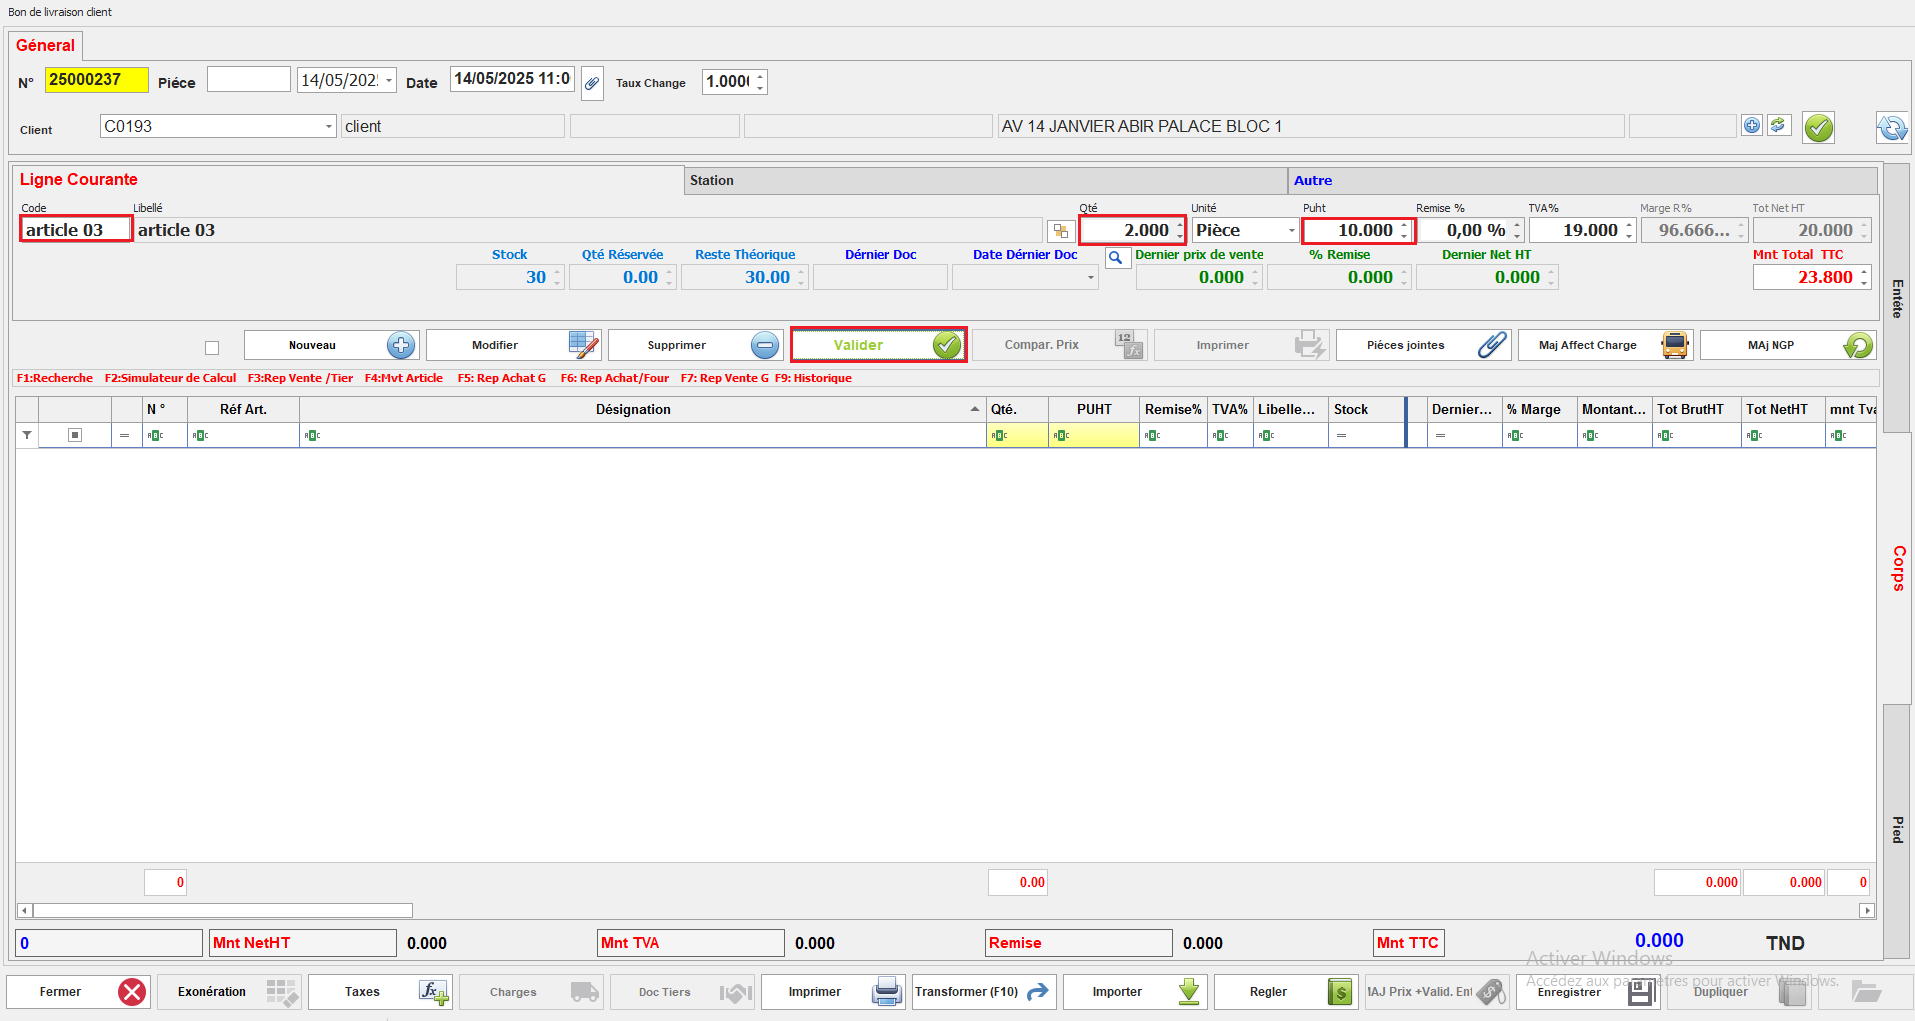
Task: Click the article lookup icon before Qté
Action: (x=1060, y=231)
